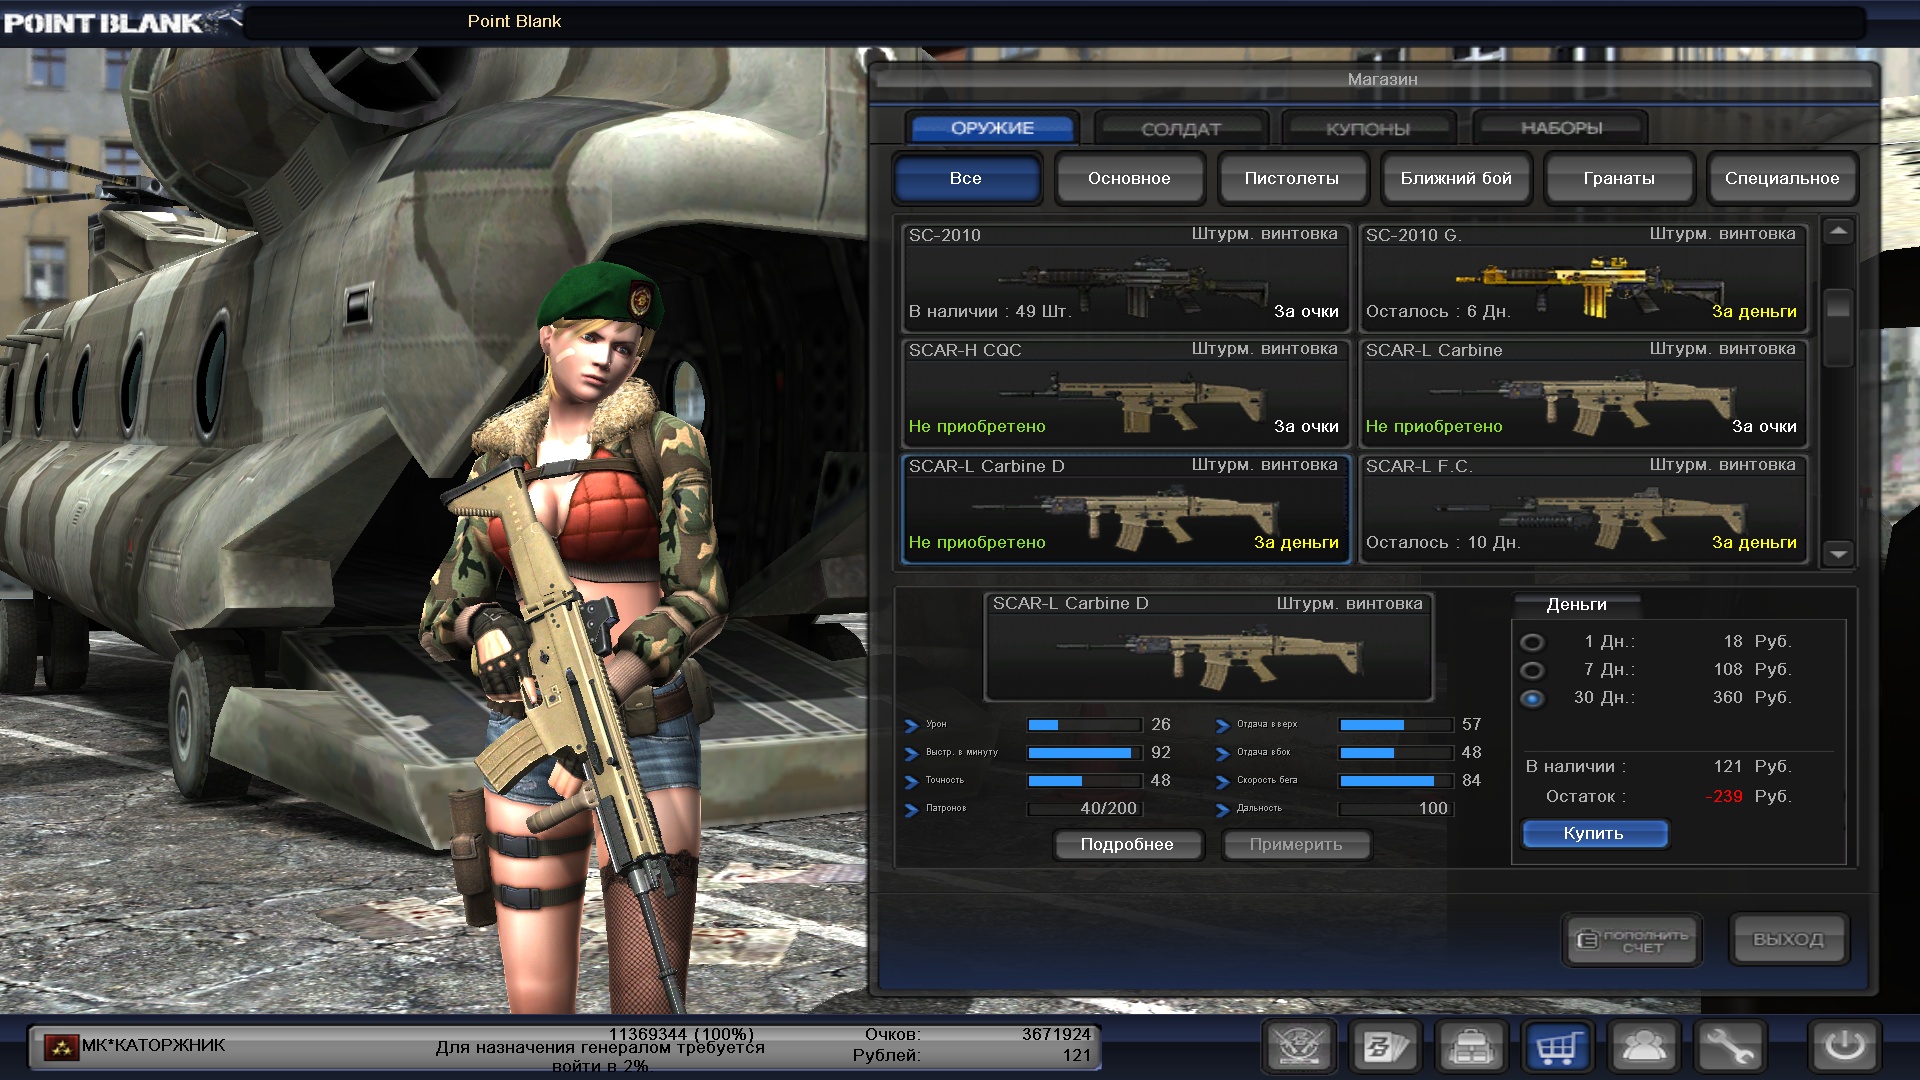1920x1080 pixels.
Task: Select the SCAR-H CQC weapon card
Action: pos(1126,393)
